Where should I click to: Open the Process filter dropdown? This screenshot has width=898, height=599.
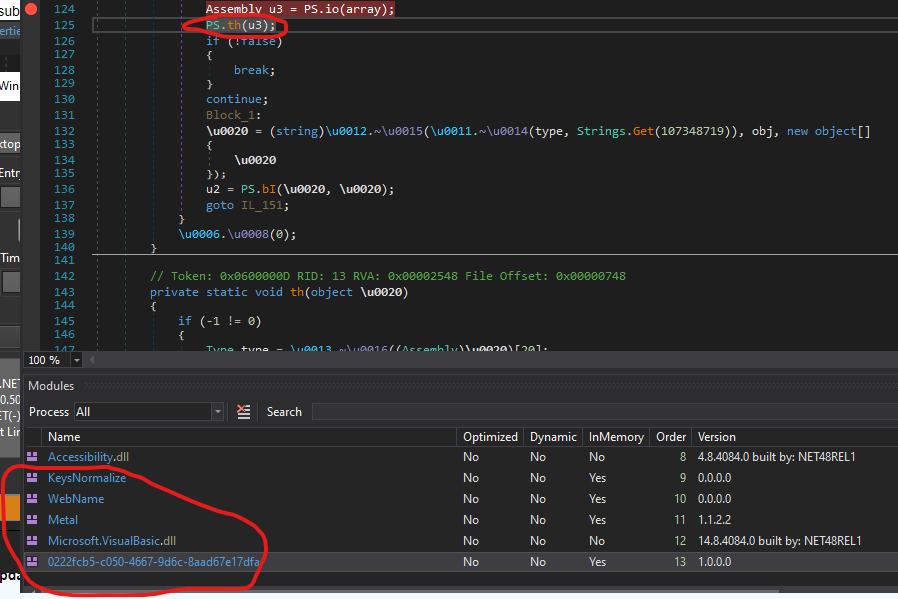click(217, 412)
